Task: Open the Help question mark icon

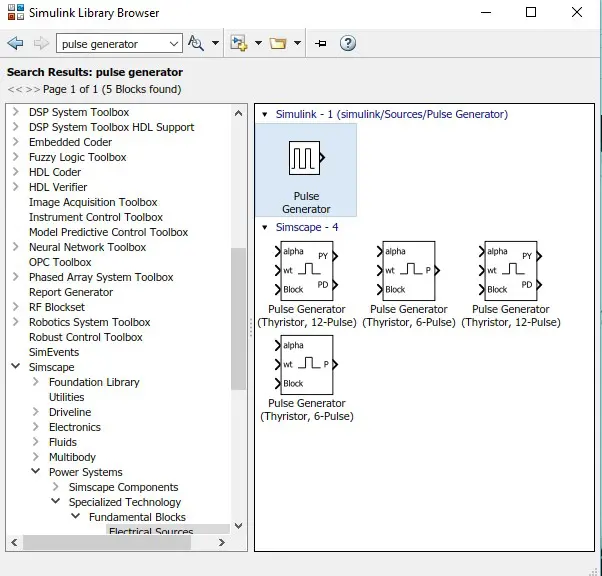Action: (348, 44)
